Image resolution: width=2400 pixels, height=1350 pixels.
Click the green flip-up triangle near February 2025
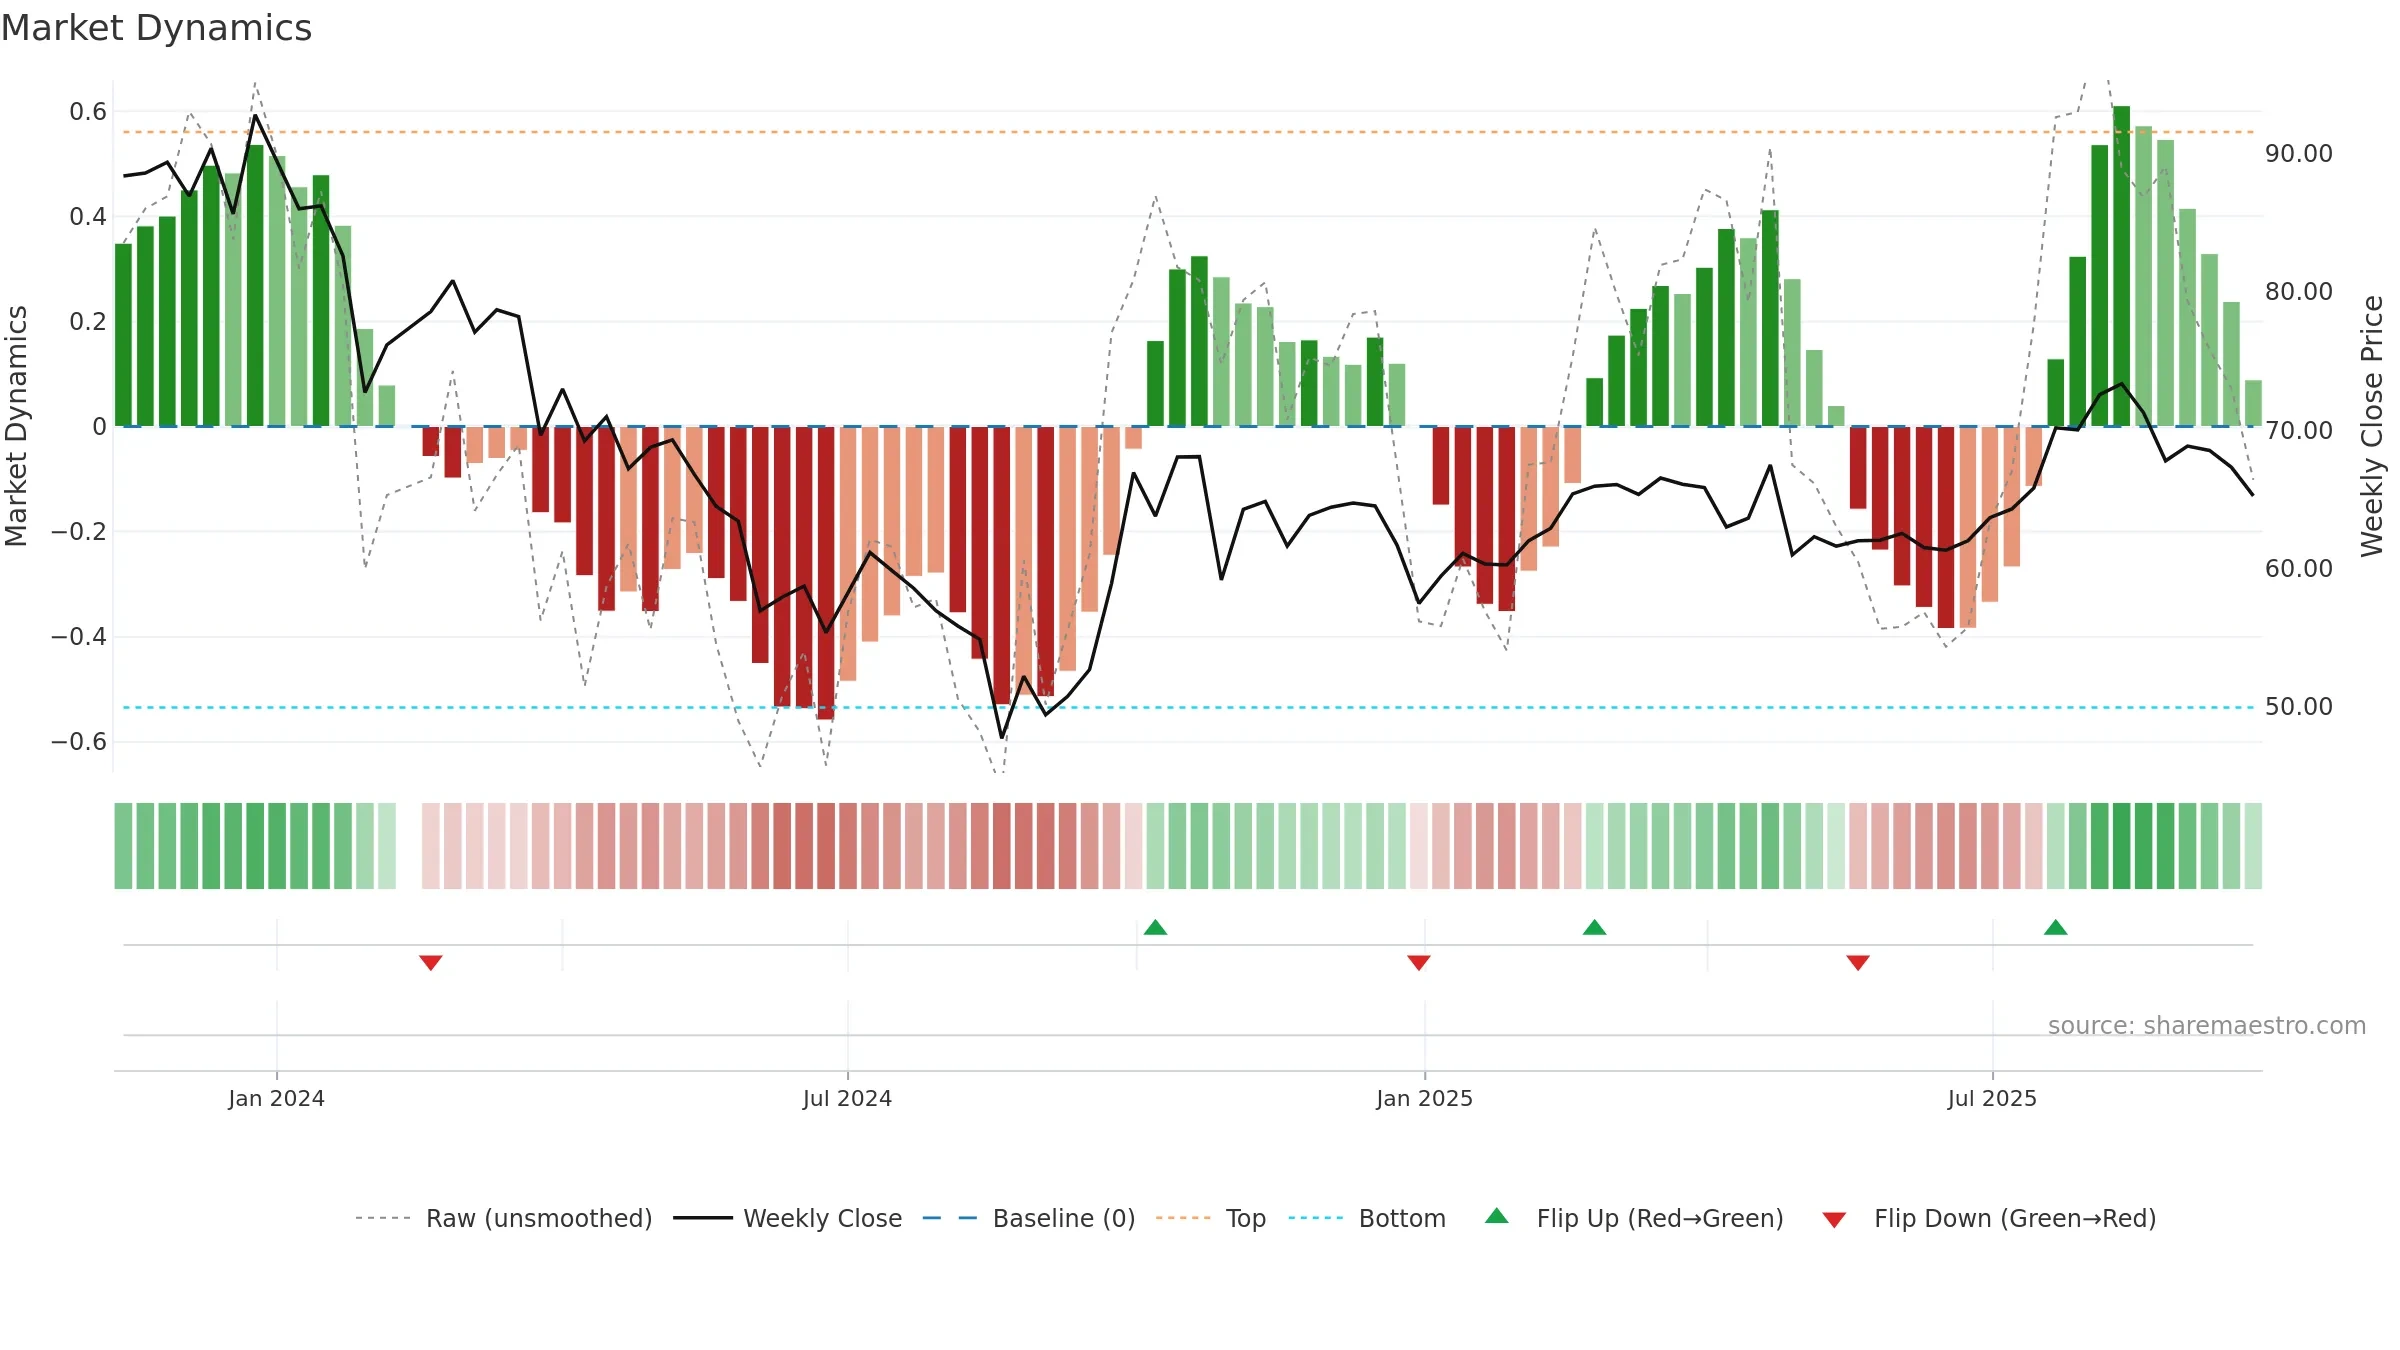tap(1594, 927)
